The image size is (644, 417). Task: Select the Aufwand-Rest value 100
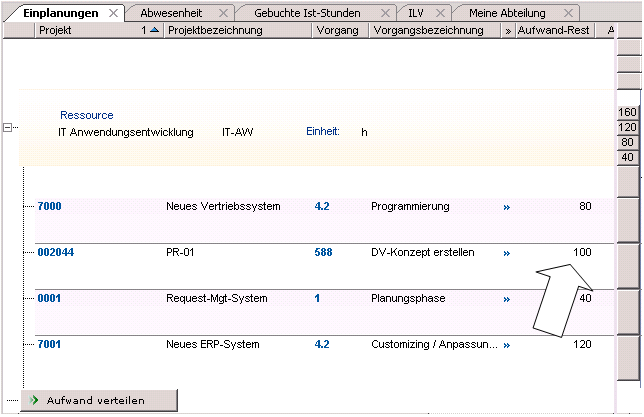coord(581,253)
